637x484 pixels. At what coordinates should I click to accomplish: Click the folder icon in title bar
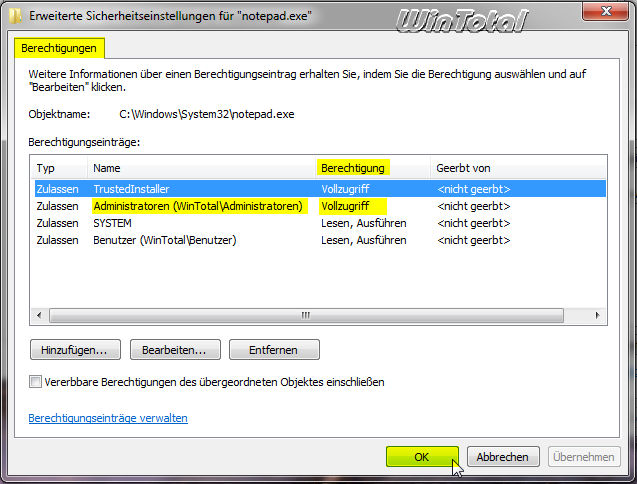pyautogui.click(x=15, y=16)
